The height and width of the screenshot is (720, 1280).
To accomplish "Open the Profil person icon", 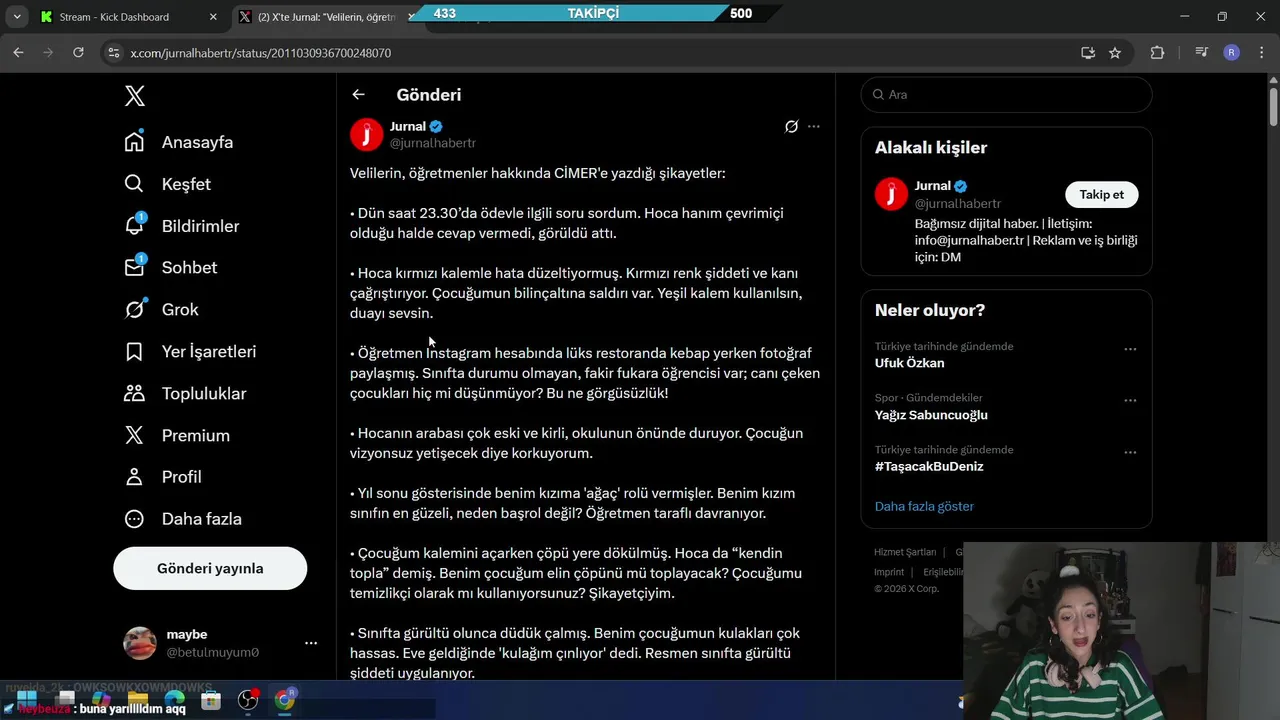I will point(134,477).
